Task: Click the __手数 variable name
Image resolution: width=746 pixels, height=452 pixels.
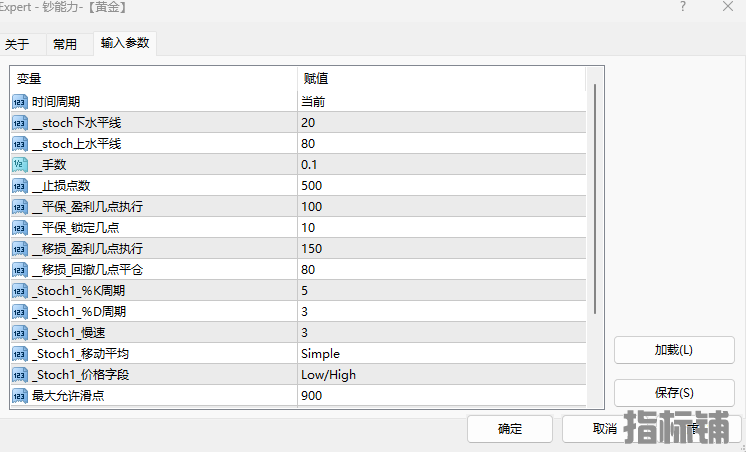Action: pos(49,165)
